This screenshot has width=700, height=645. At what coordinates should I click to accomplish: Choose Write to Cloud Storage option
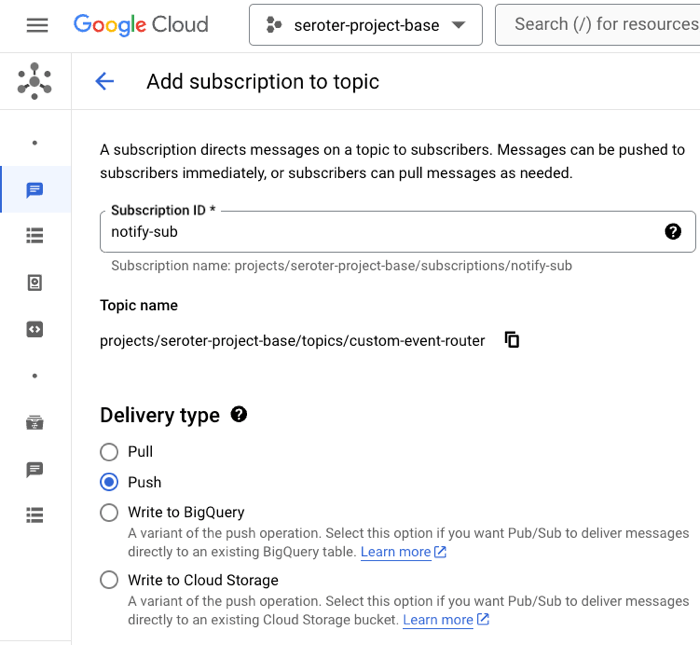pyautogui.click(x=109, y=580)
